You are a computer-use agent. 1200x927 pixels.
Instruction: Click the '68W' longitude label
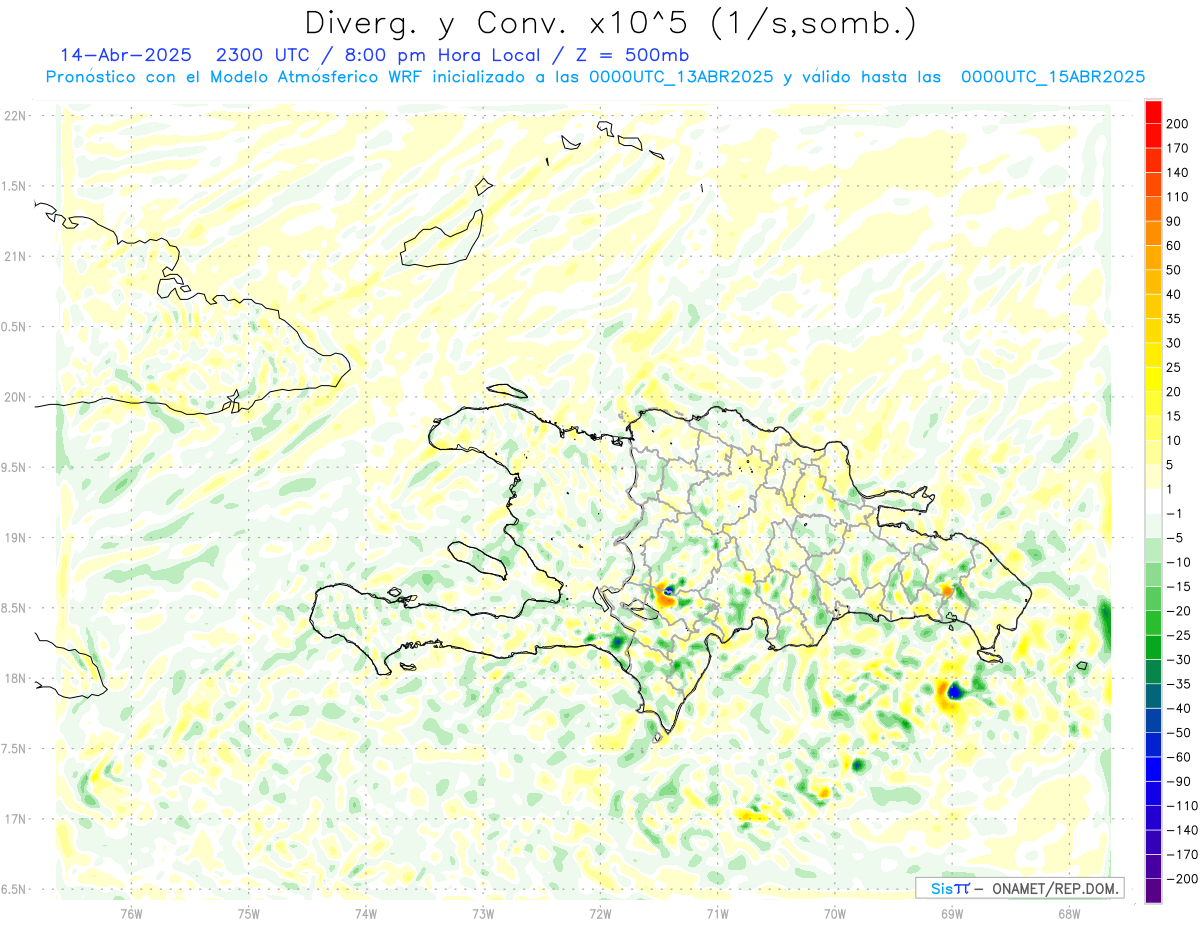click(x=1069, y=913)
